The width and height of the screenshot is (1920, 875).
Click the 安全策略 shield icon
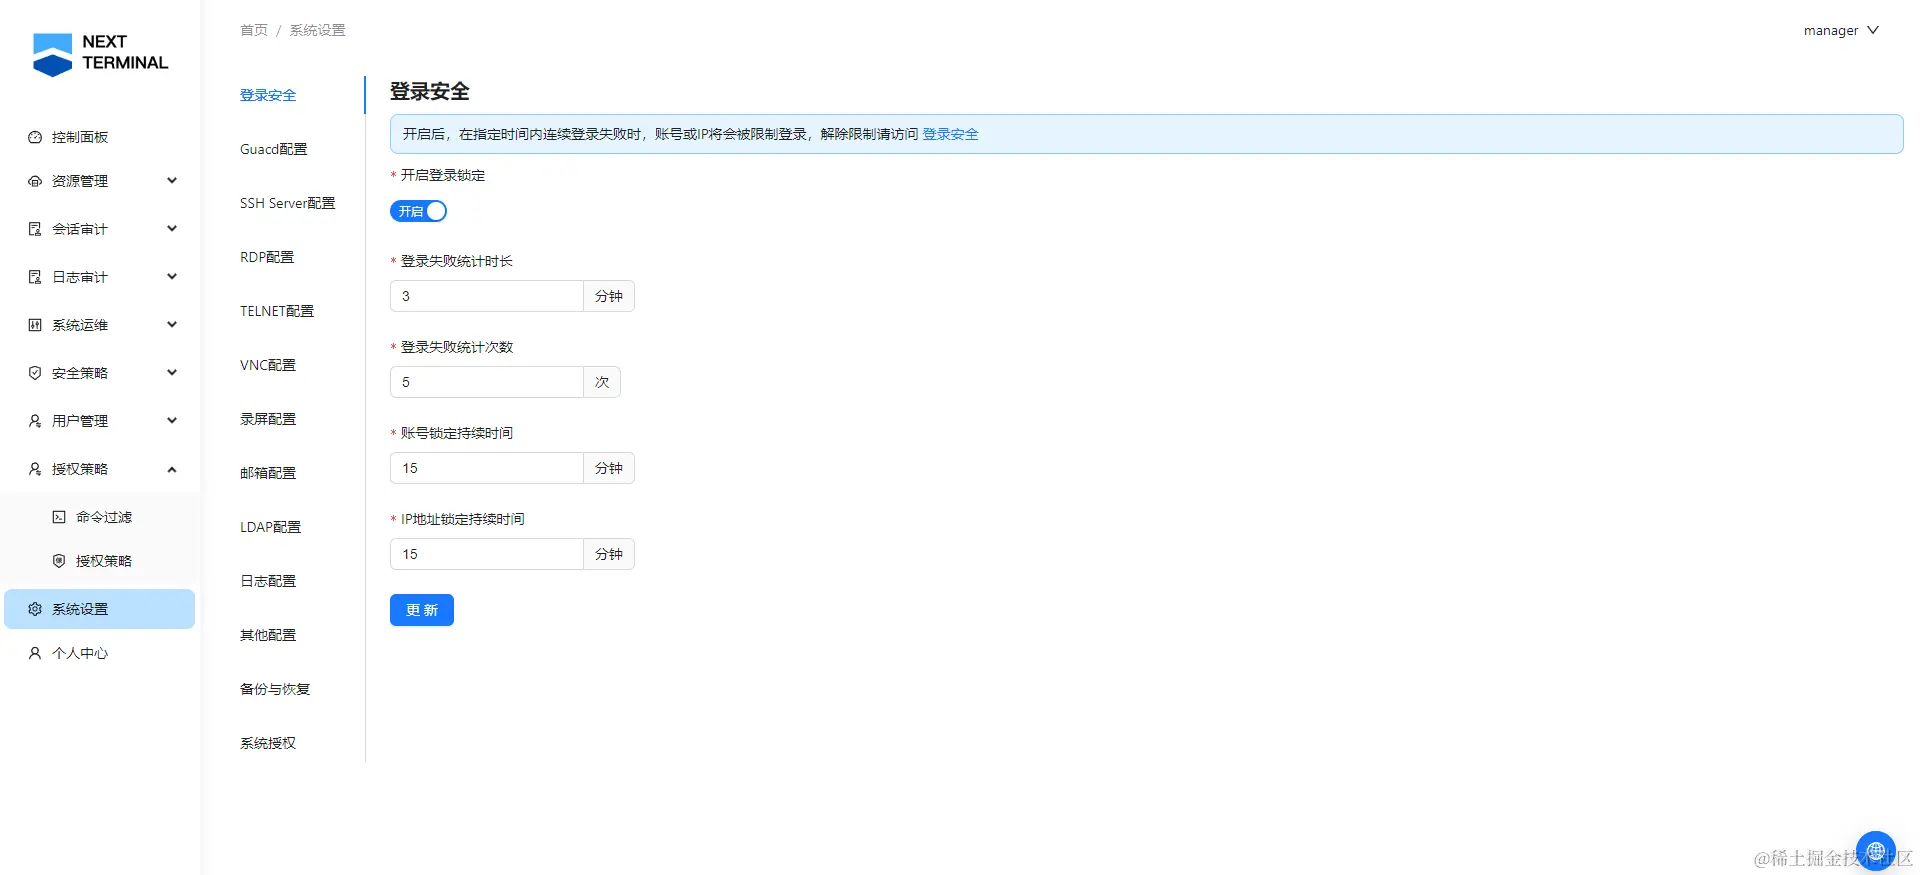click(35, 373)
